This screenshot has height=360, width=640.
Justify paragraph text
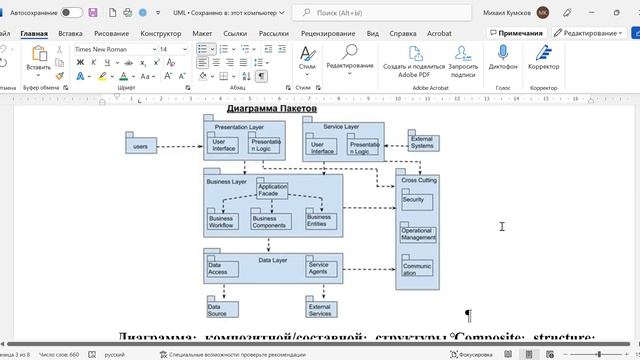tap(243, 63)
